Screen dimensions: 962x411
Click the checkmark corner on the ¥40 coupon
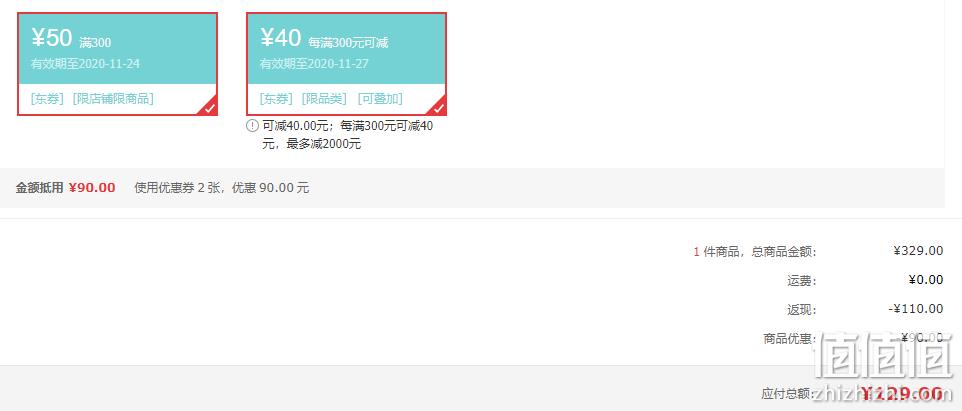[439, 108]
